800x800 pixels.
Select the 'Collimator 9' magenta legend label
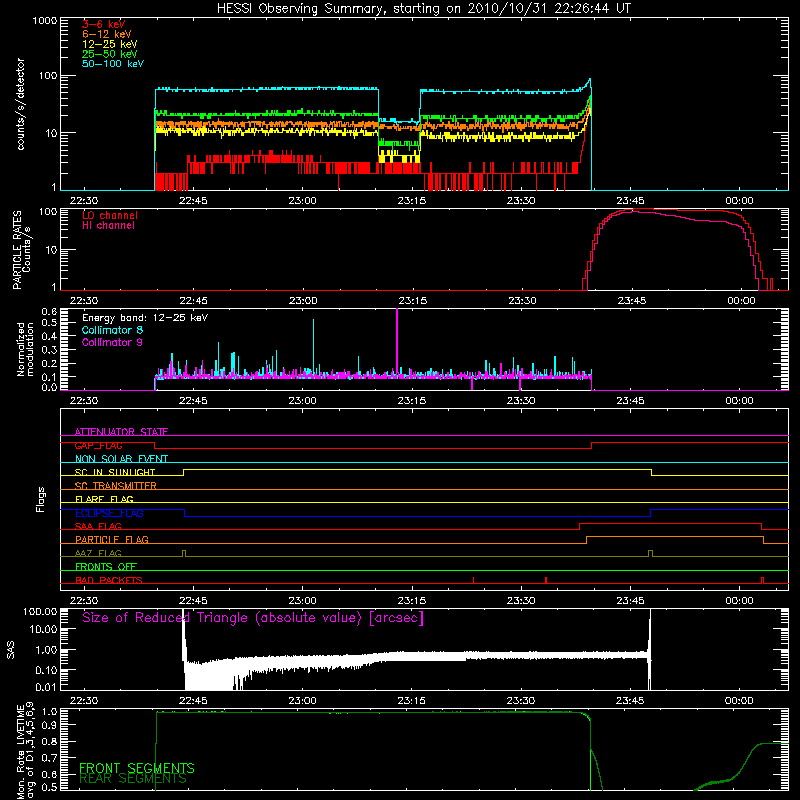coord(112,342)
